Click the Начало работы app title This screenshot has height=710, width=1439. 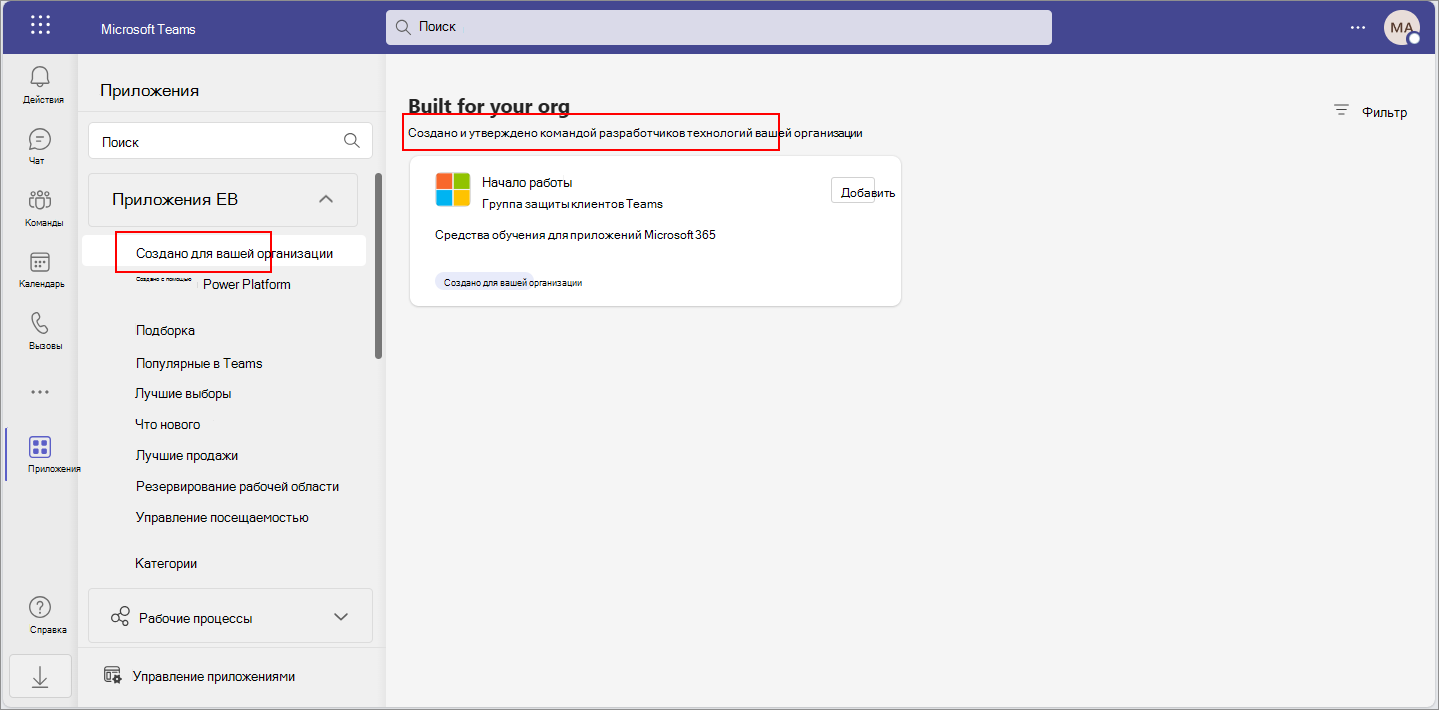pyautogui.click(x=527, y=182)
